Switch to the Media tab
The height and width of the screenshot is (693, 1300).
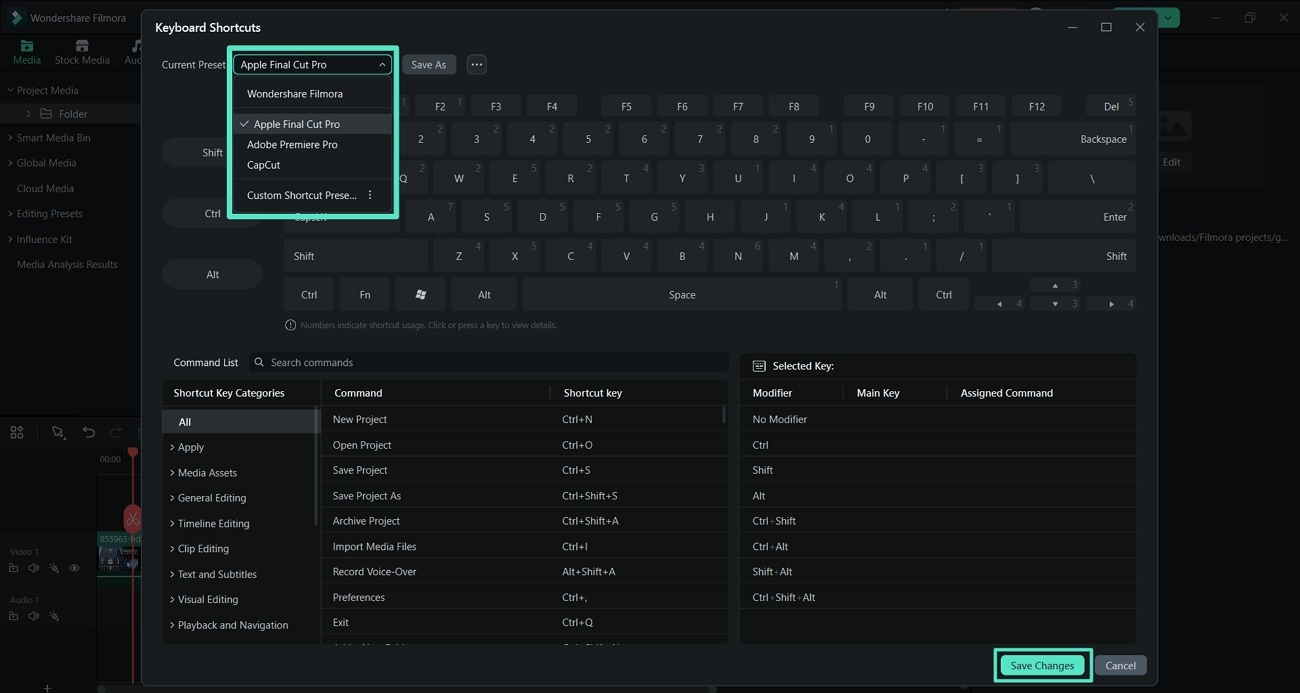point(27,53)
